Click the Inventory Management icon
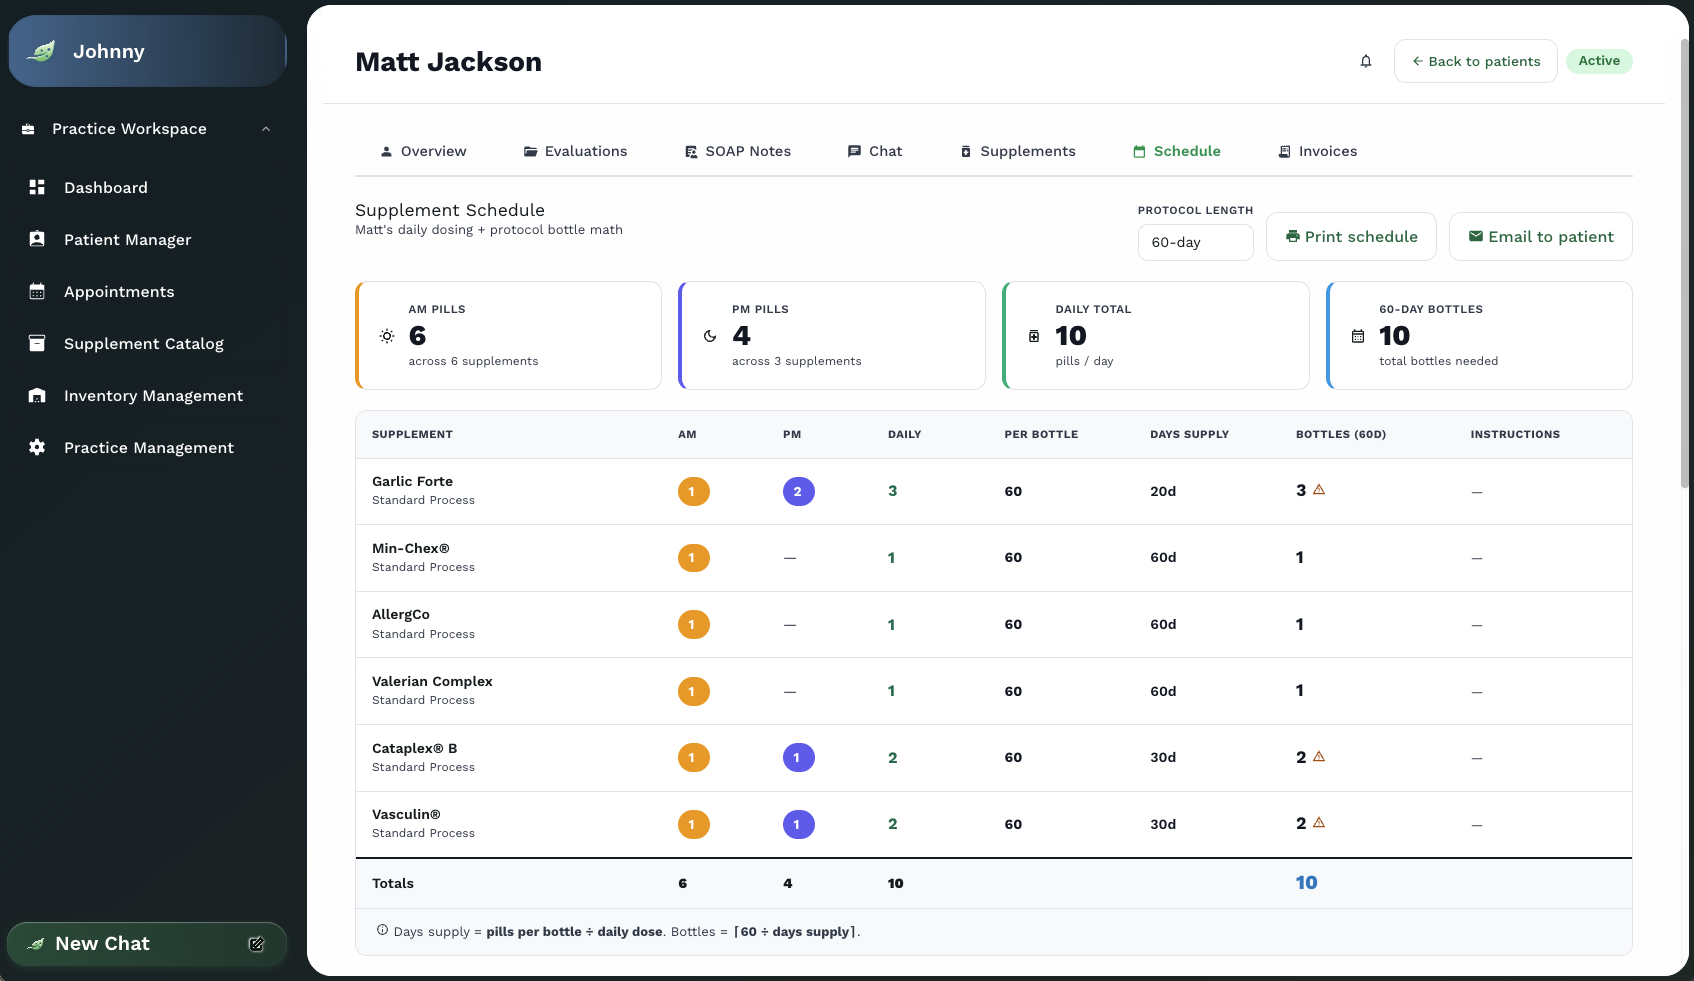 pyautogui.click(x=37, y=395)
